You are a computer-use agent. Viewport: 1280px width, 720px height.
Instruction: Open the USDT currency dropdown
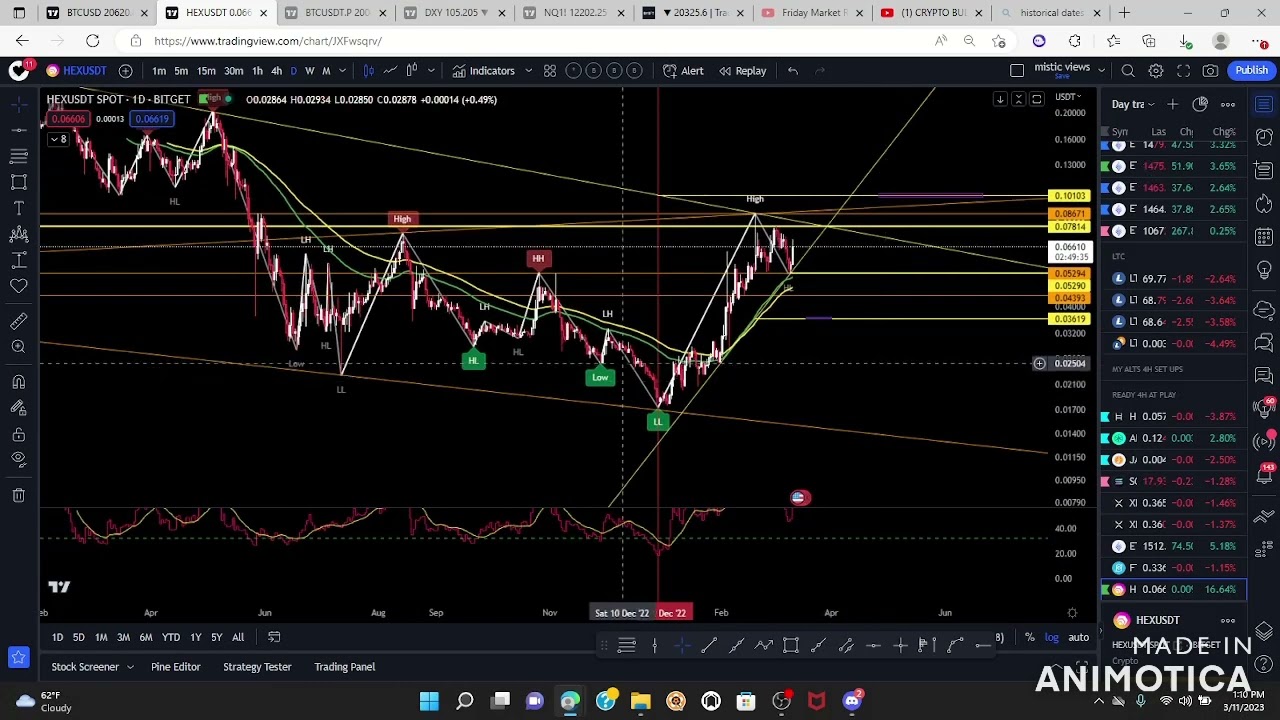[1069, 97]
